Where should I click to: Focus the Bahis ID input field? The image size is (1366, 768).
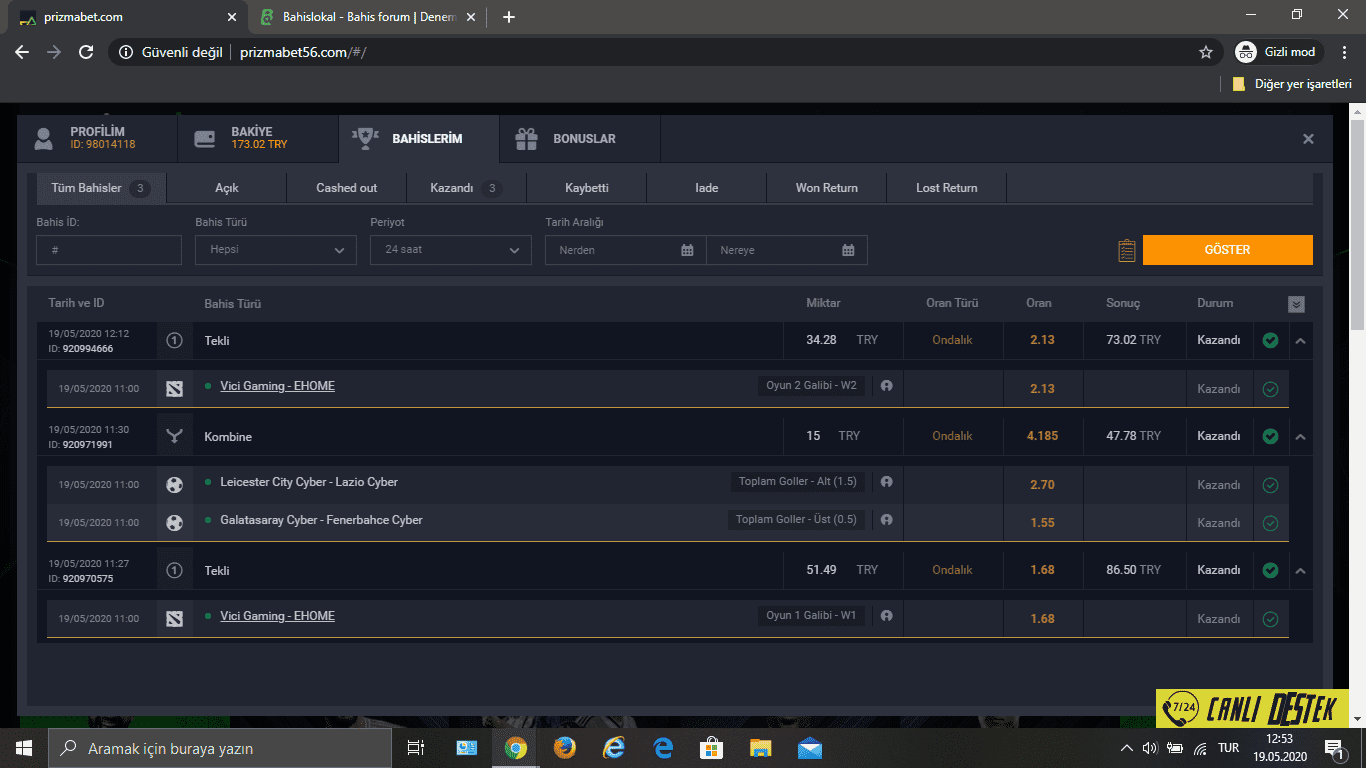[109, 250]
